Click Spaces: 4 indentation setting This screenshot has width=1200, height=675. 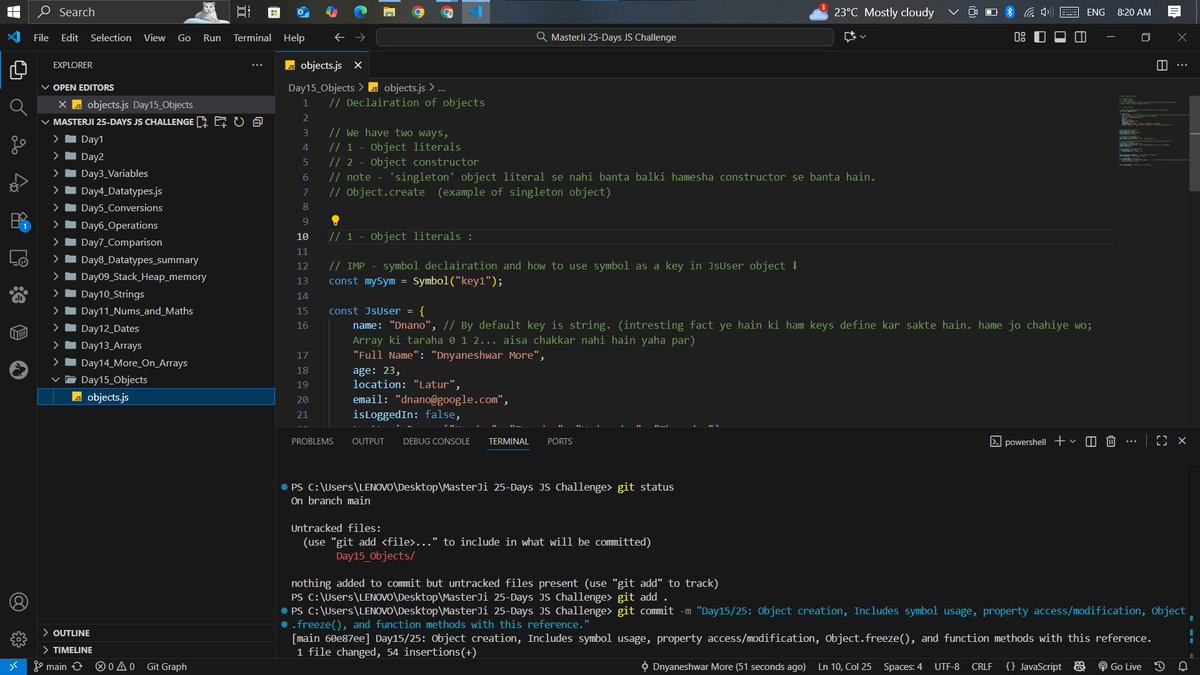pos(903,667)
